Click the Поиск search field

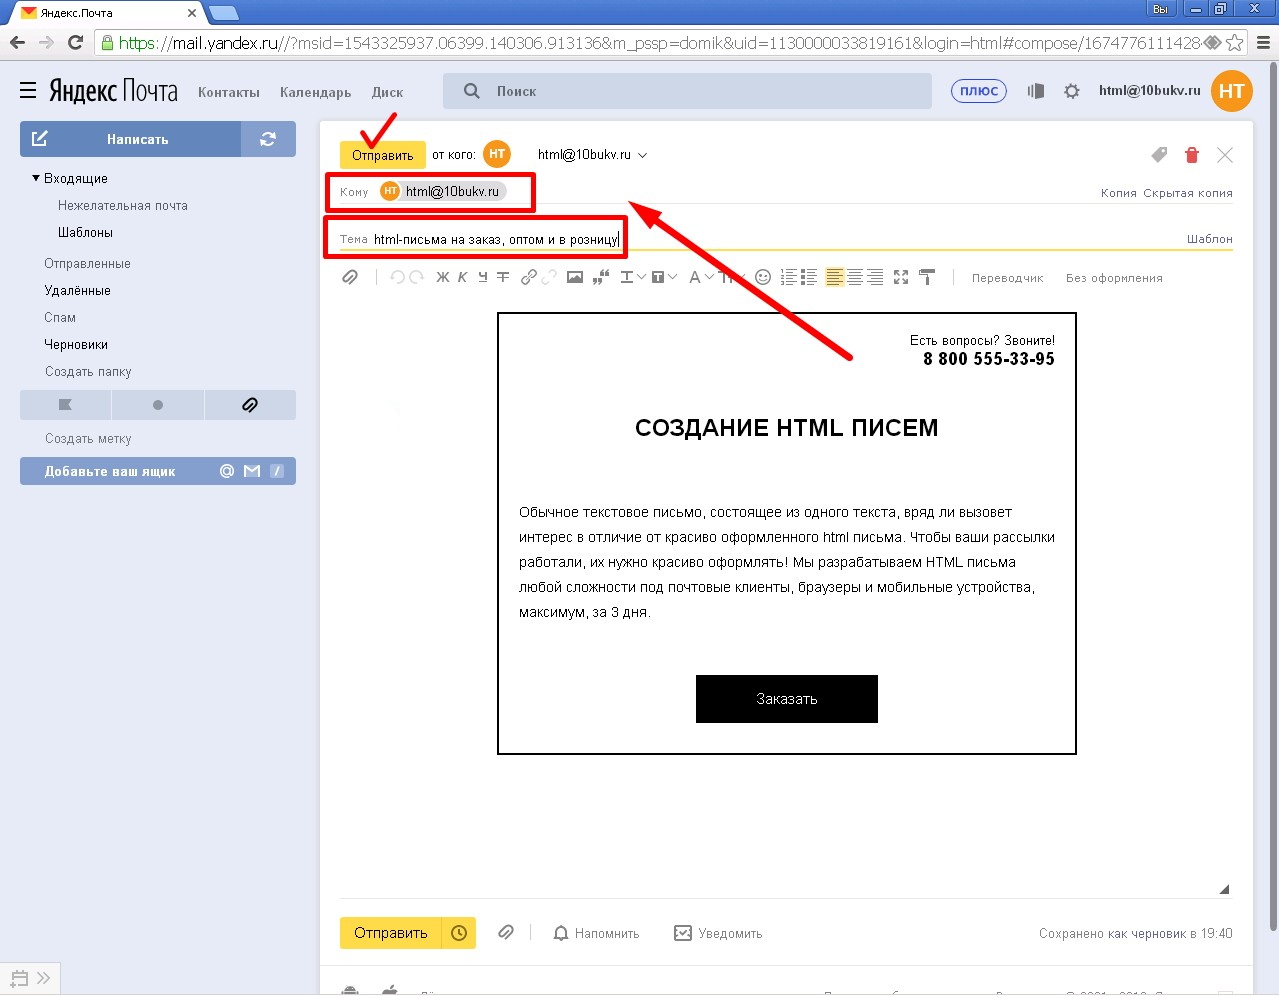coord(688,91)
